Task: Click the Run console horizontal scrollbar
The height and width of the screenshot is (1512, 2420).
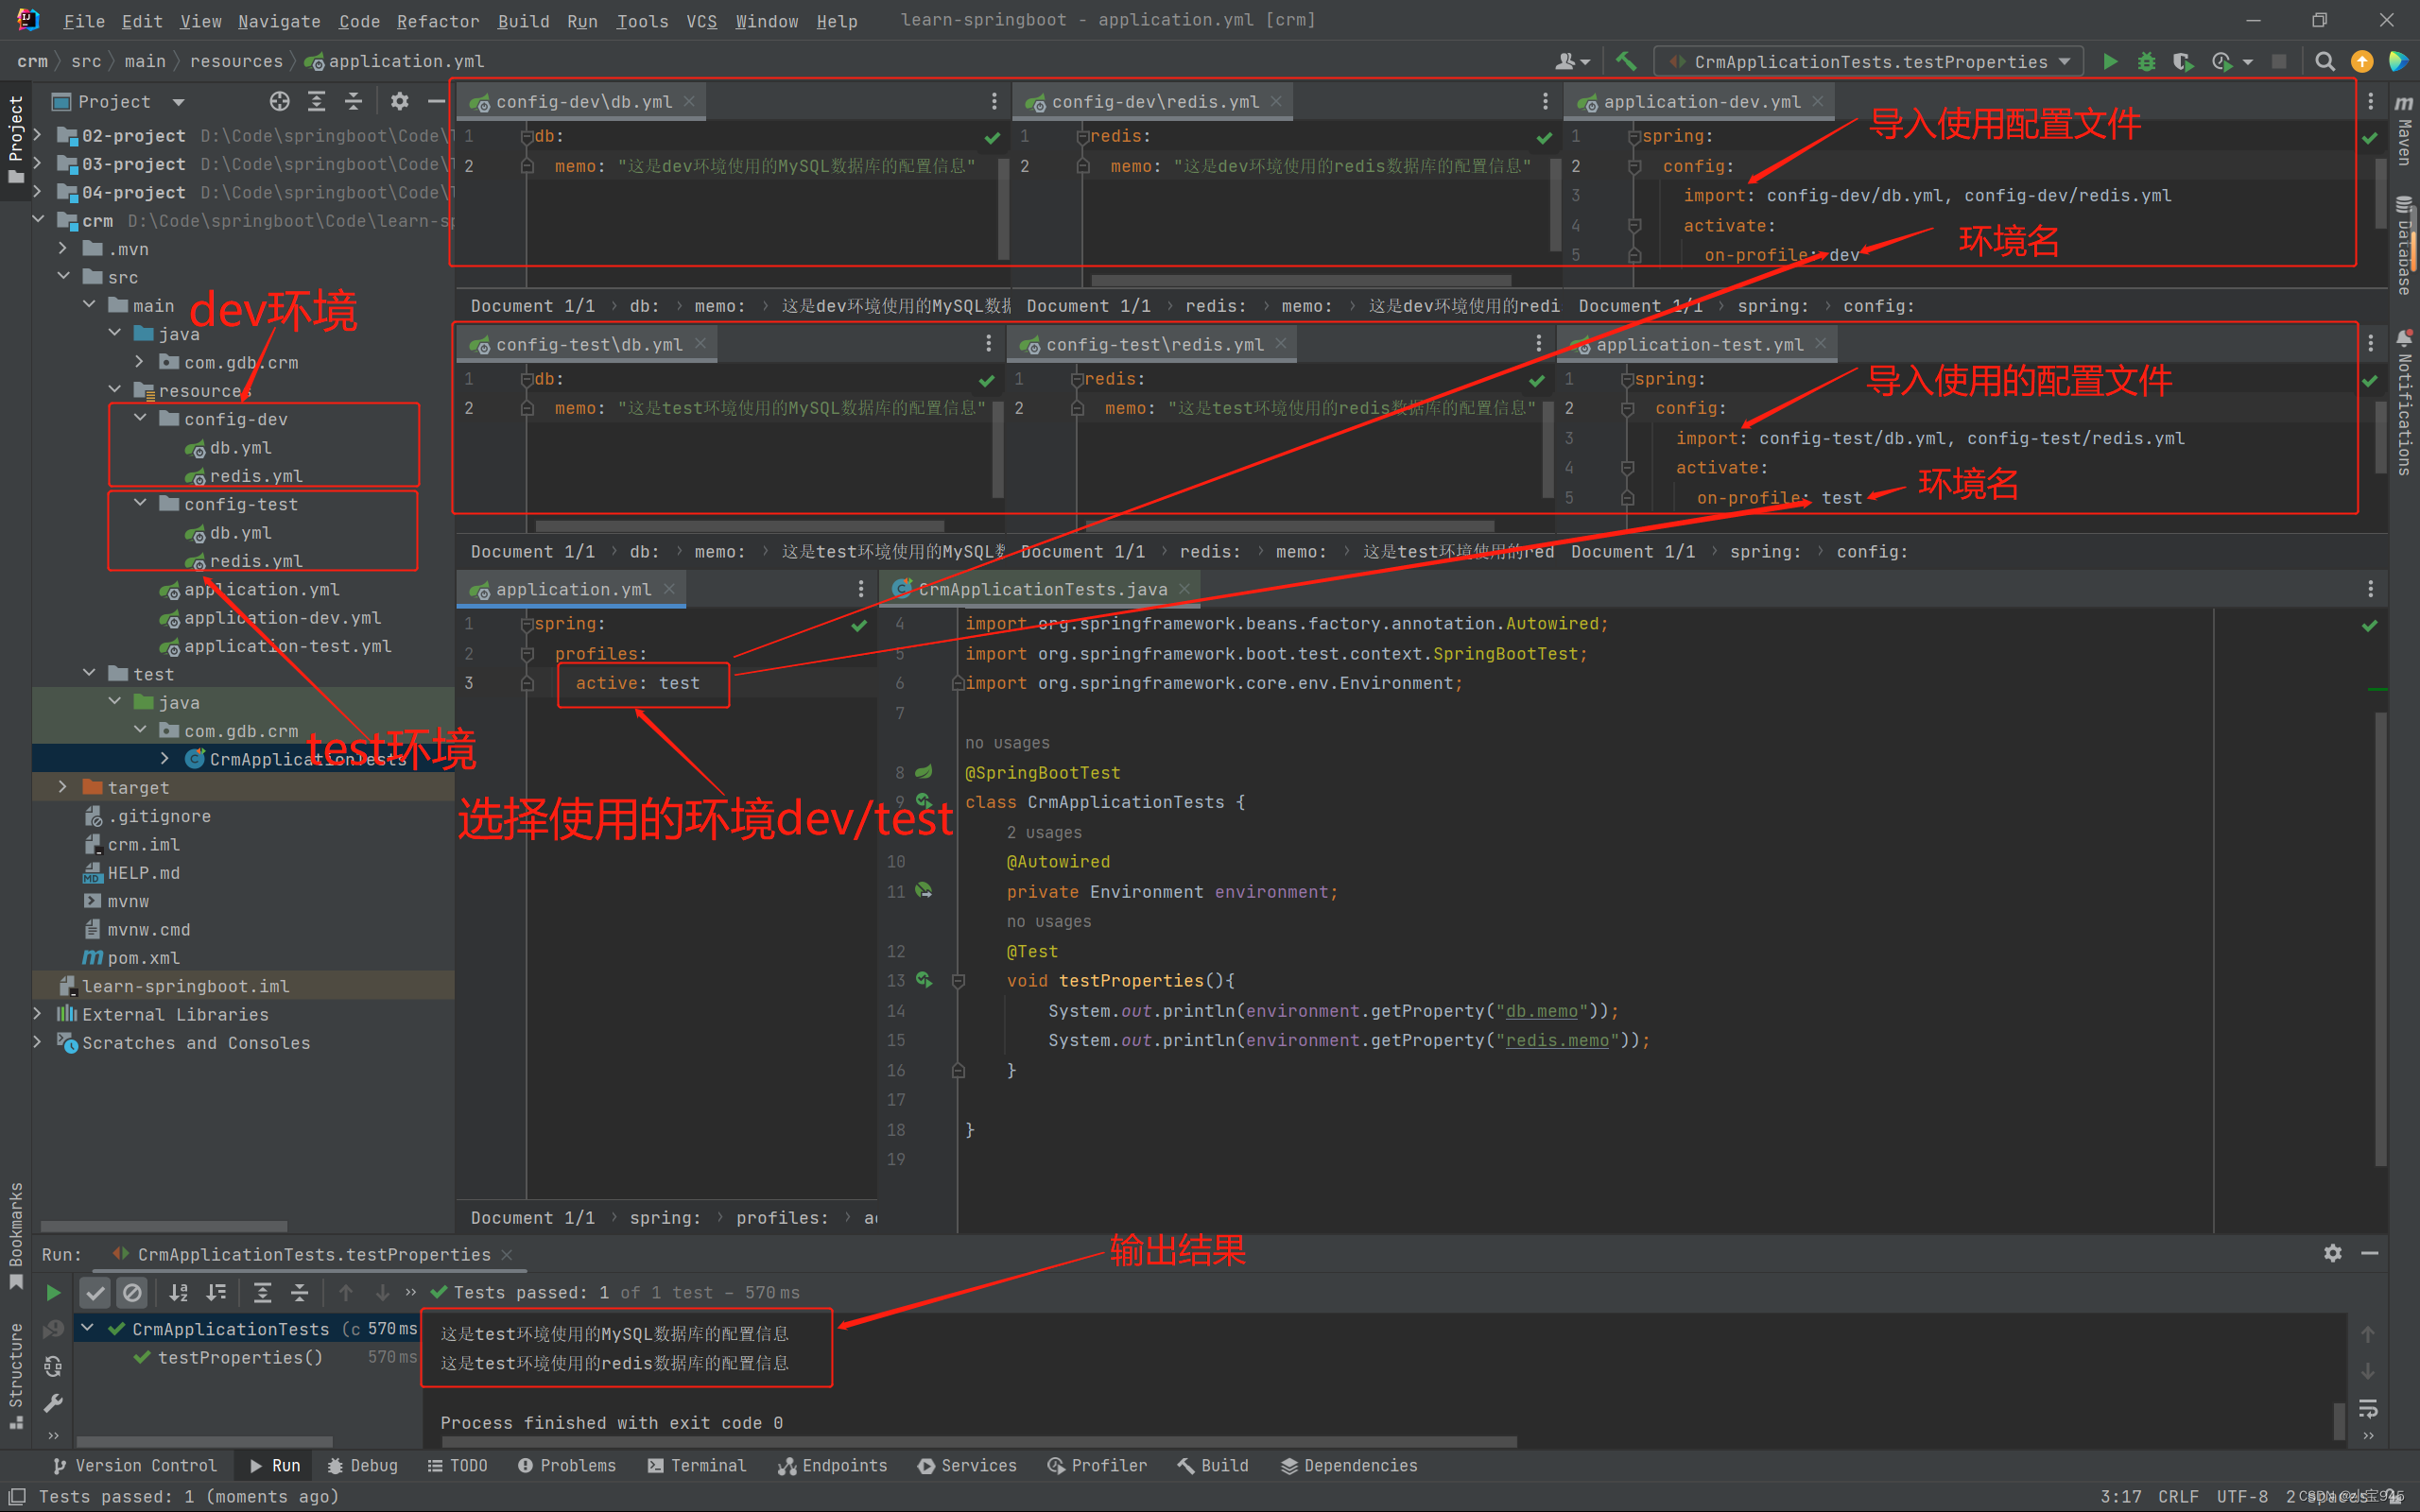Action: click(x=980, y=1442)
